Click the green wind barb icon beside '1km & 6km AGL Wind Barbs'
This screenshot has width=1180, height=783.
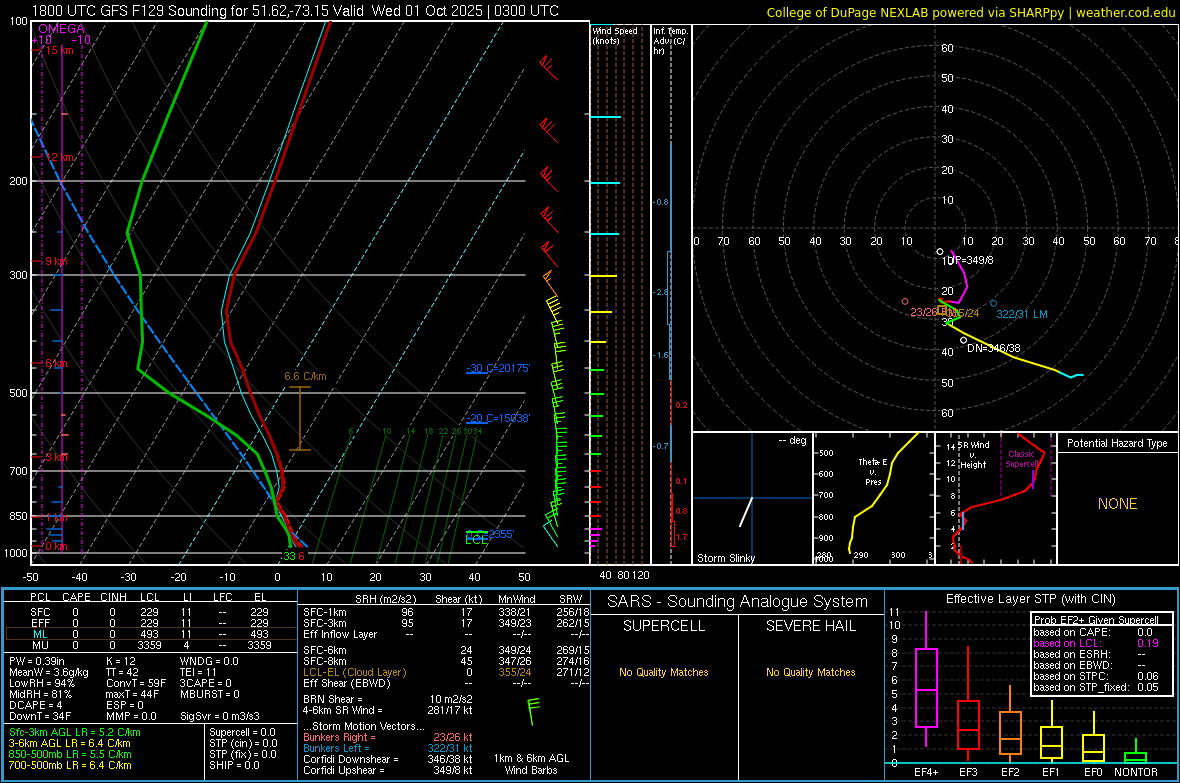pos(534,711)
